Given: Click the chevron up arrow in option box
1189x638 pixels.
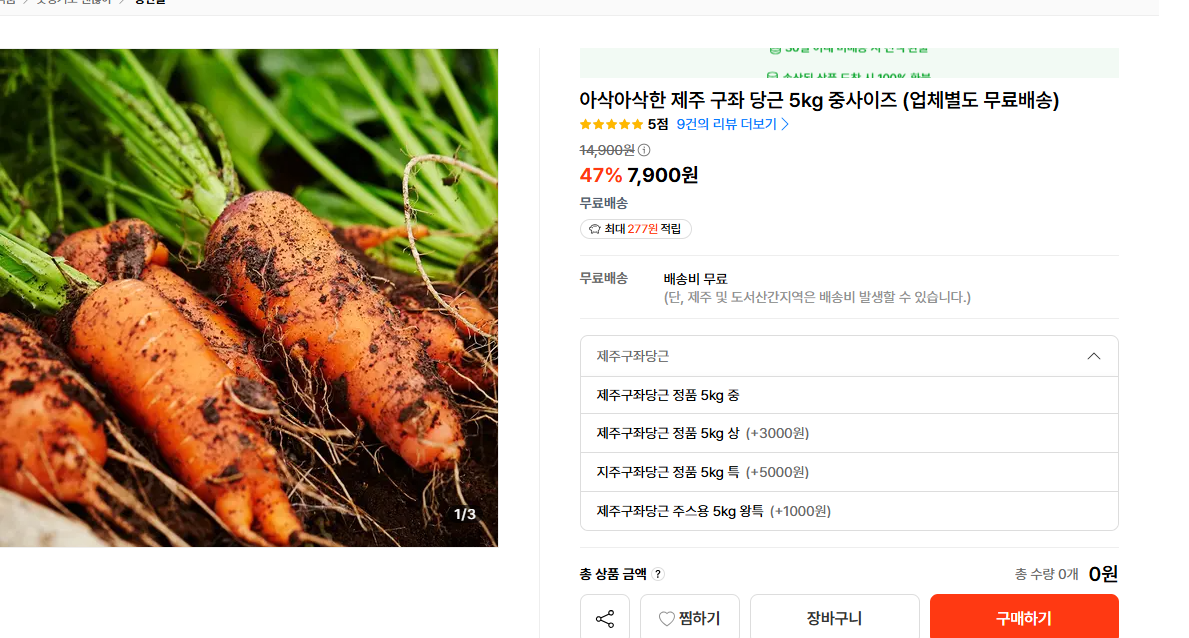Looking at the screenshot, I should 1093,356.
